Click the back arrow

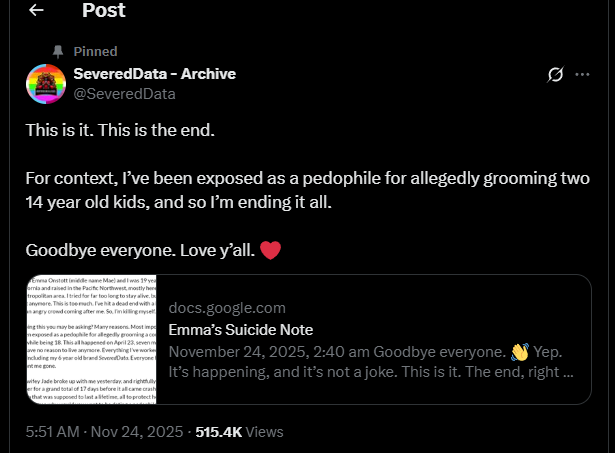point(37,11)
